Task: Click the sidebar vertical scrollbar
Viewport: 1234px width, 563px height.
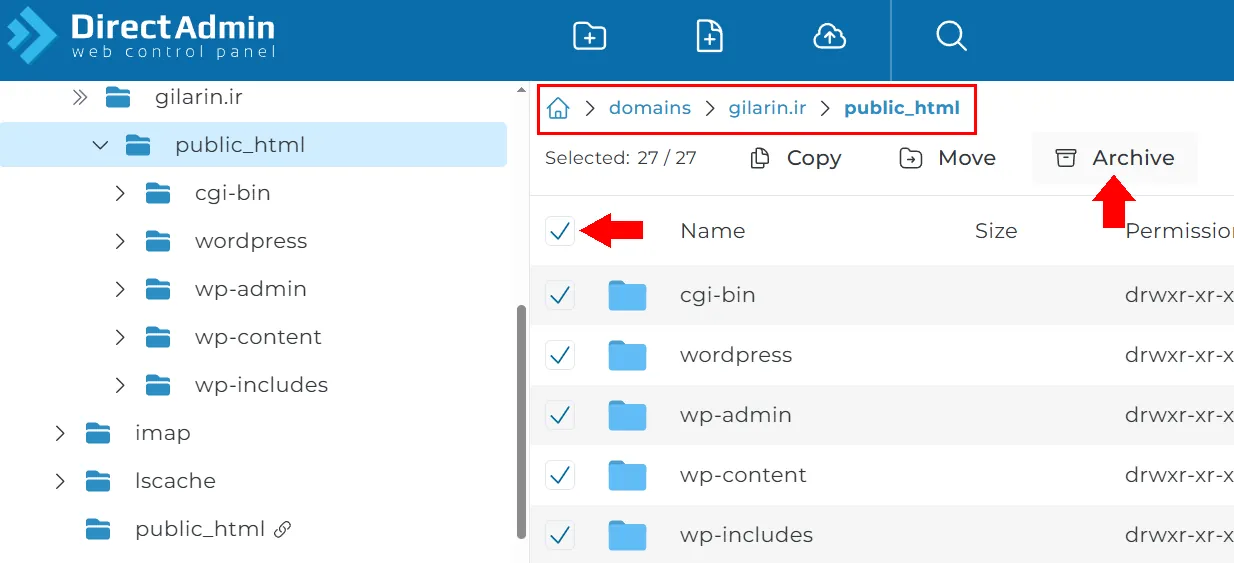Action: coord(520,421)
